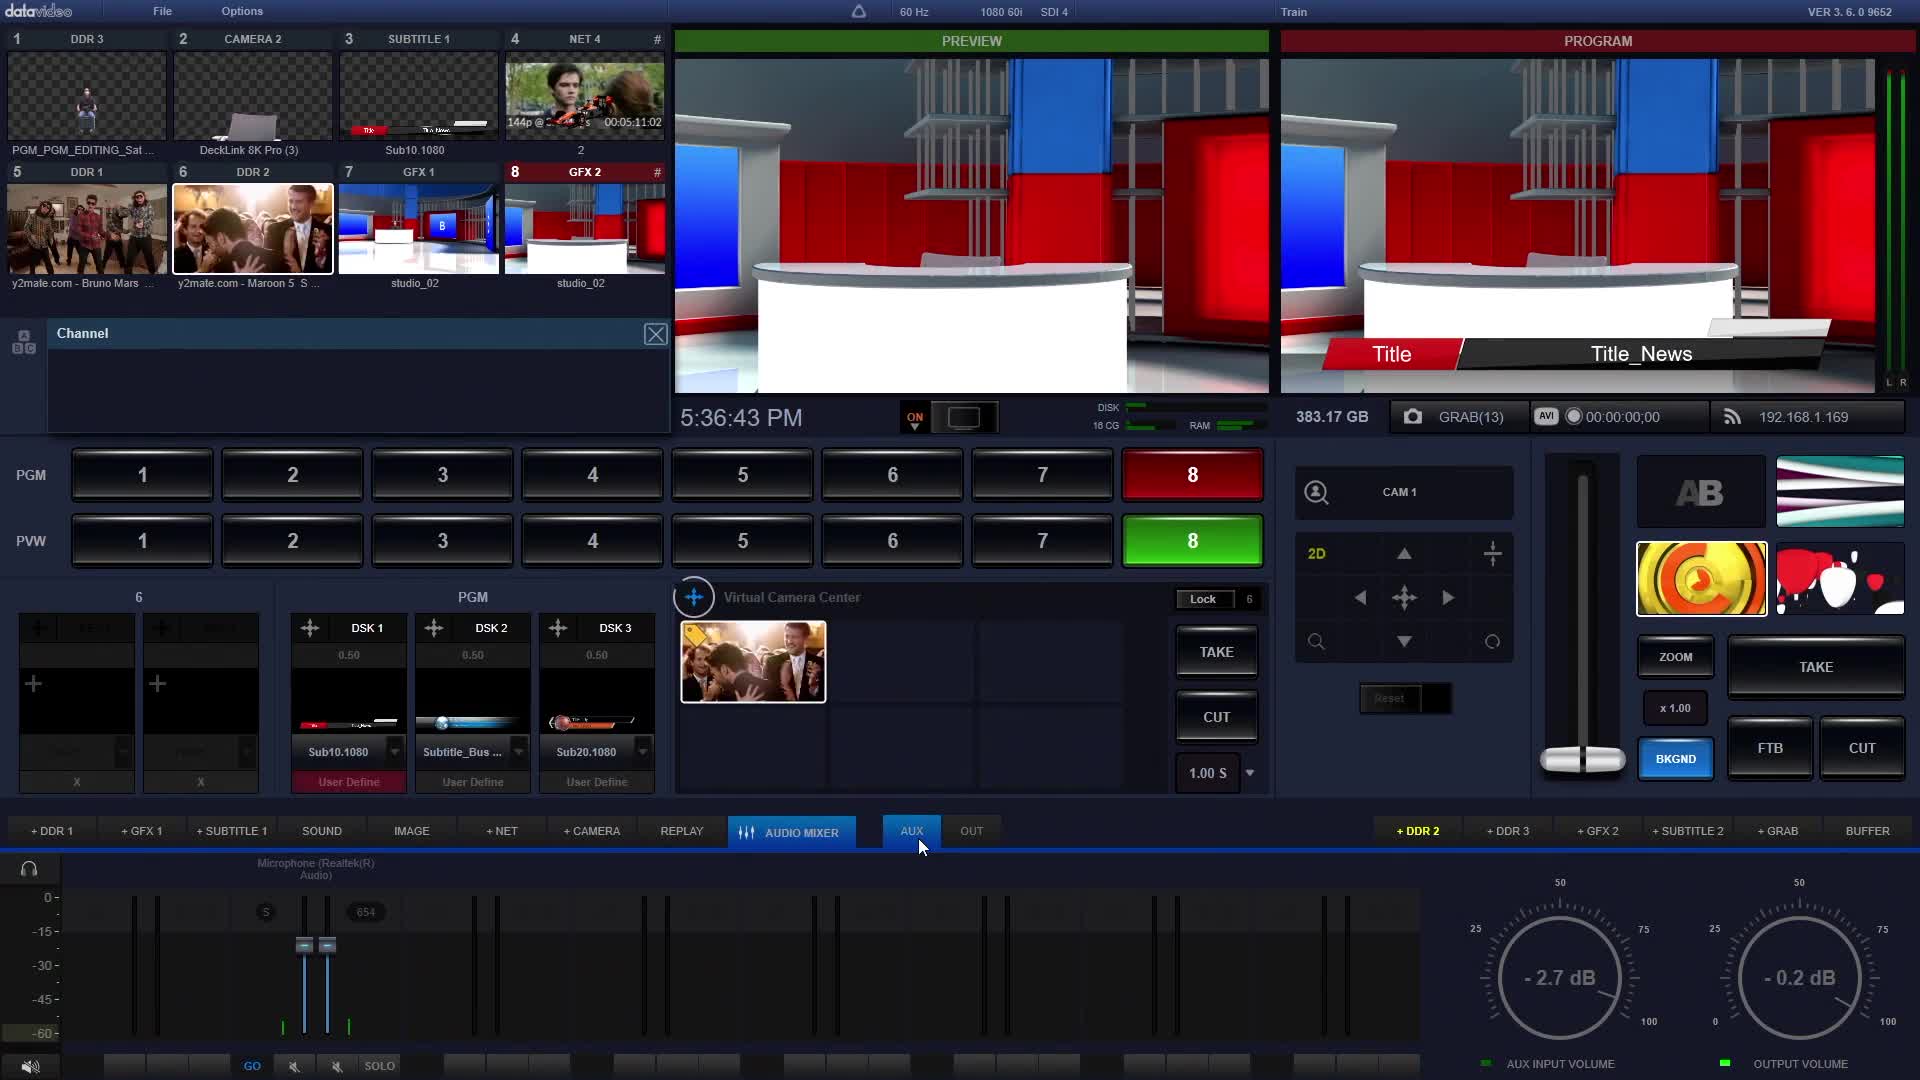This screenshot has height=1080, width=1920.
Task: Click the Maroon 5 thumbnail in DDR 2
Action: pos(252,229)
